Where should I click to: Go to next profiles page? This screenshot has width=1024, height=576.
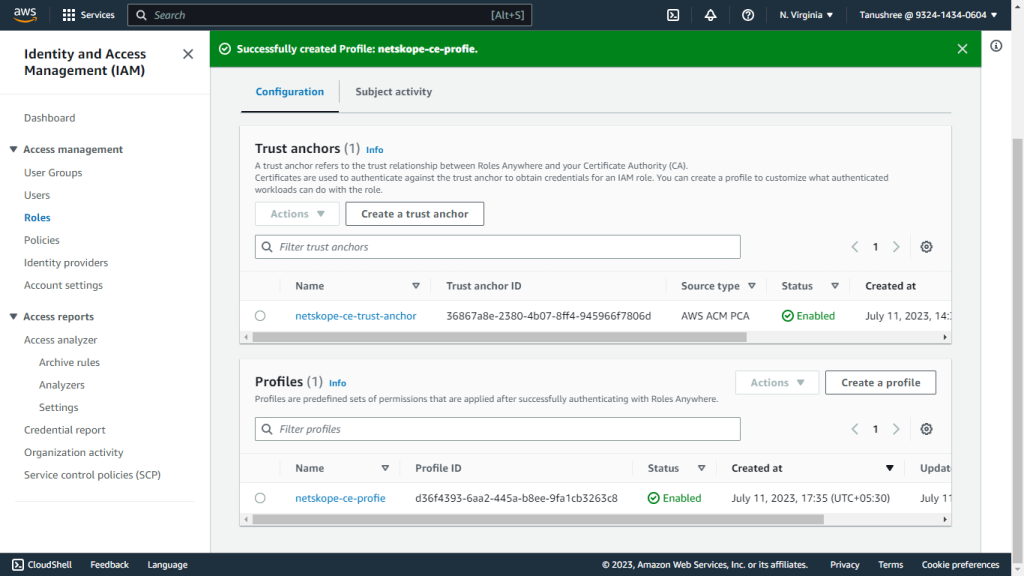[x=896, y=429]
